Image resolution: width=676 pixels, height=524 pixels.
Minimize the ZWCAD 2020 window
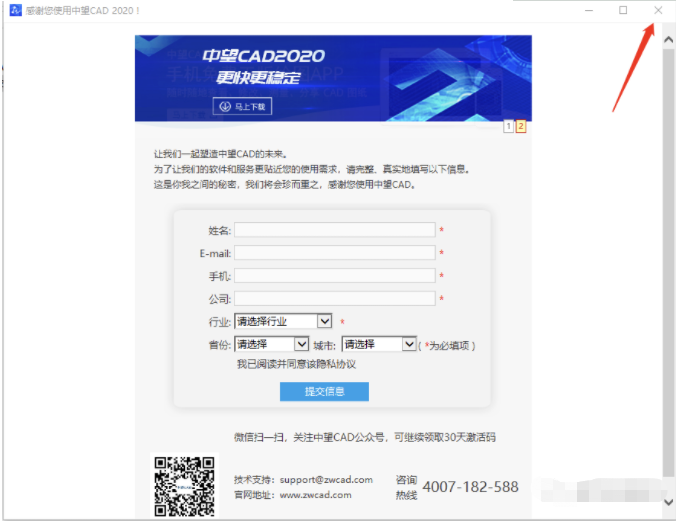pyautogui.click(x=589, y=10)
